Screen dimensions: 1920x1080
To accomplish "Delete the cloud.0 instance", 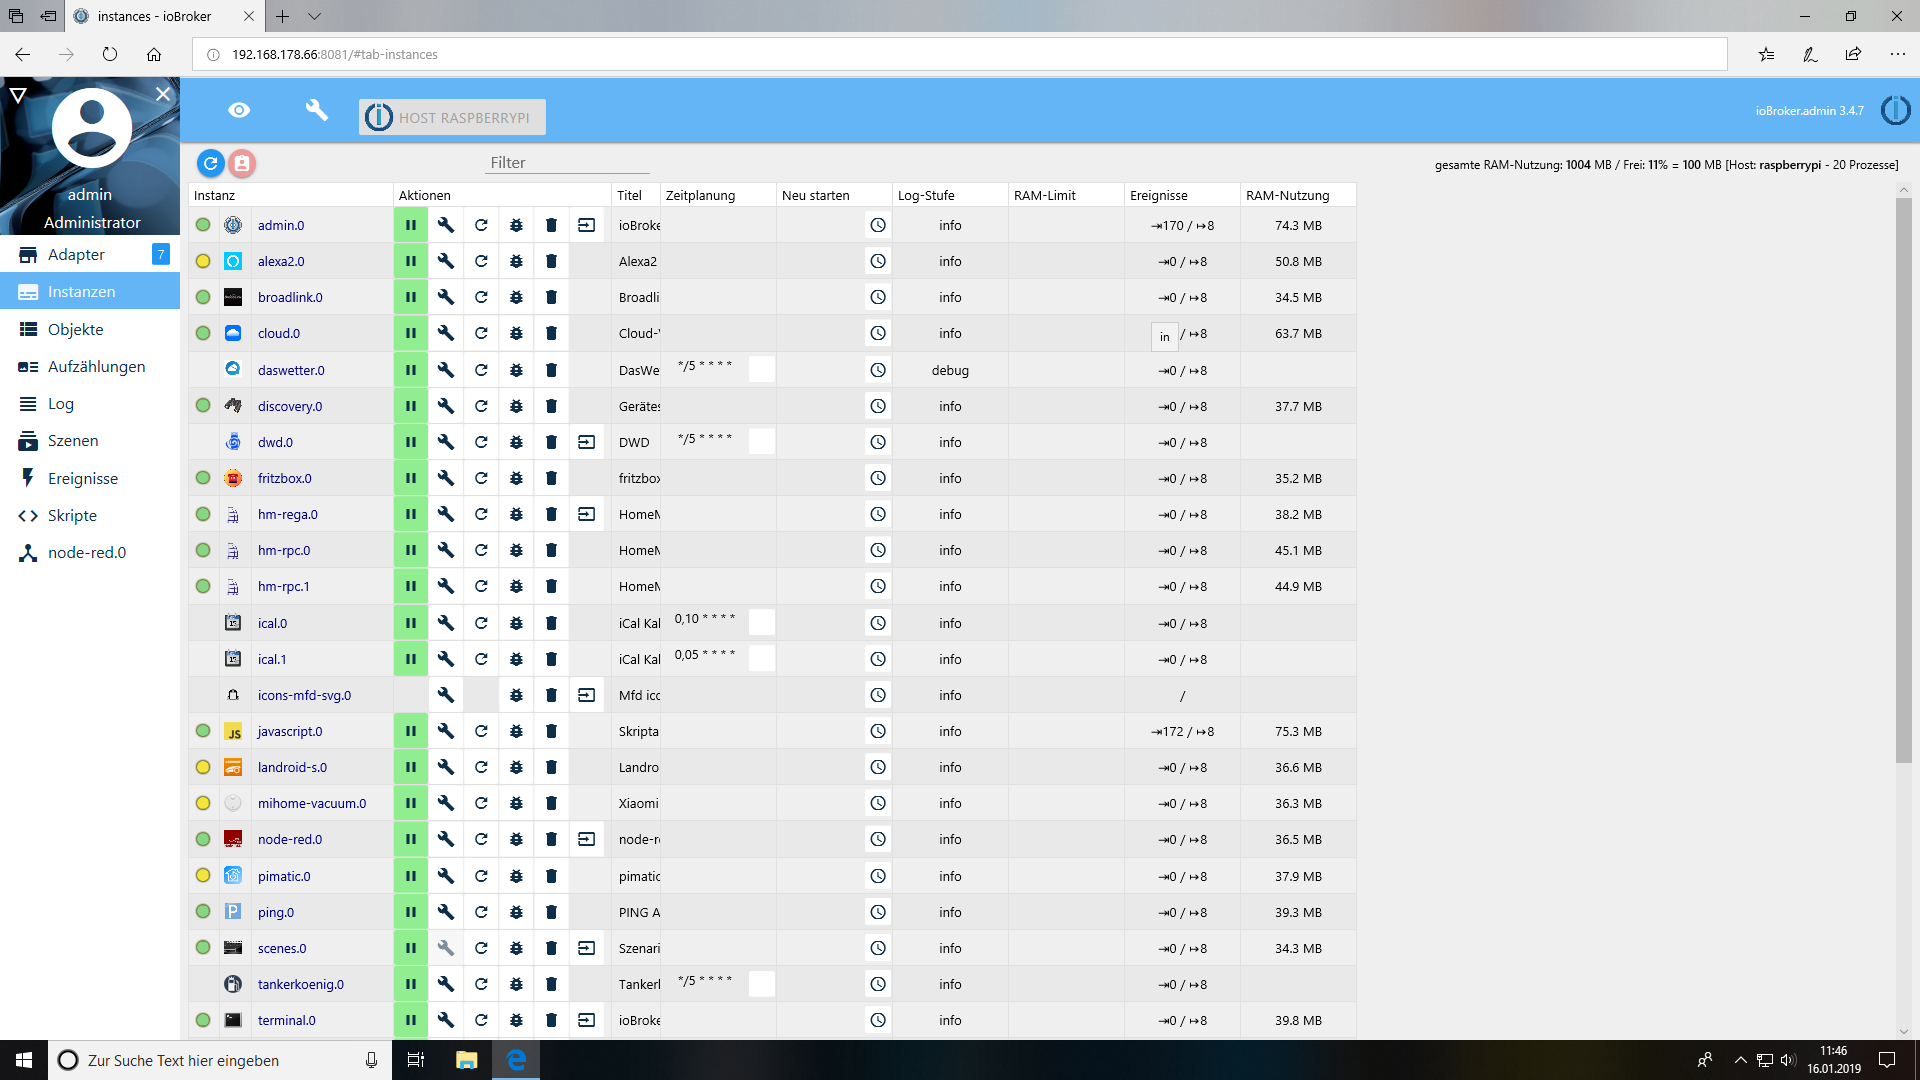I will [551, 333].
